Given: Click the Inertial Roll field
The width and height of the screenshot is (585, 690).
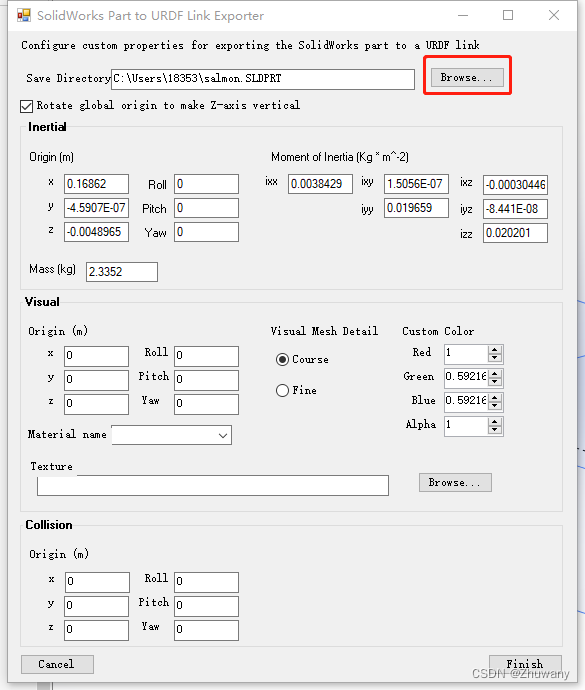Looking at the screenshot, I should pyautogui.click(x=206, y=184).
